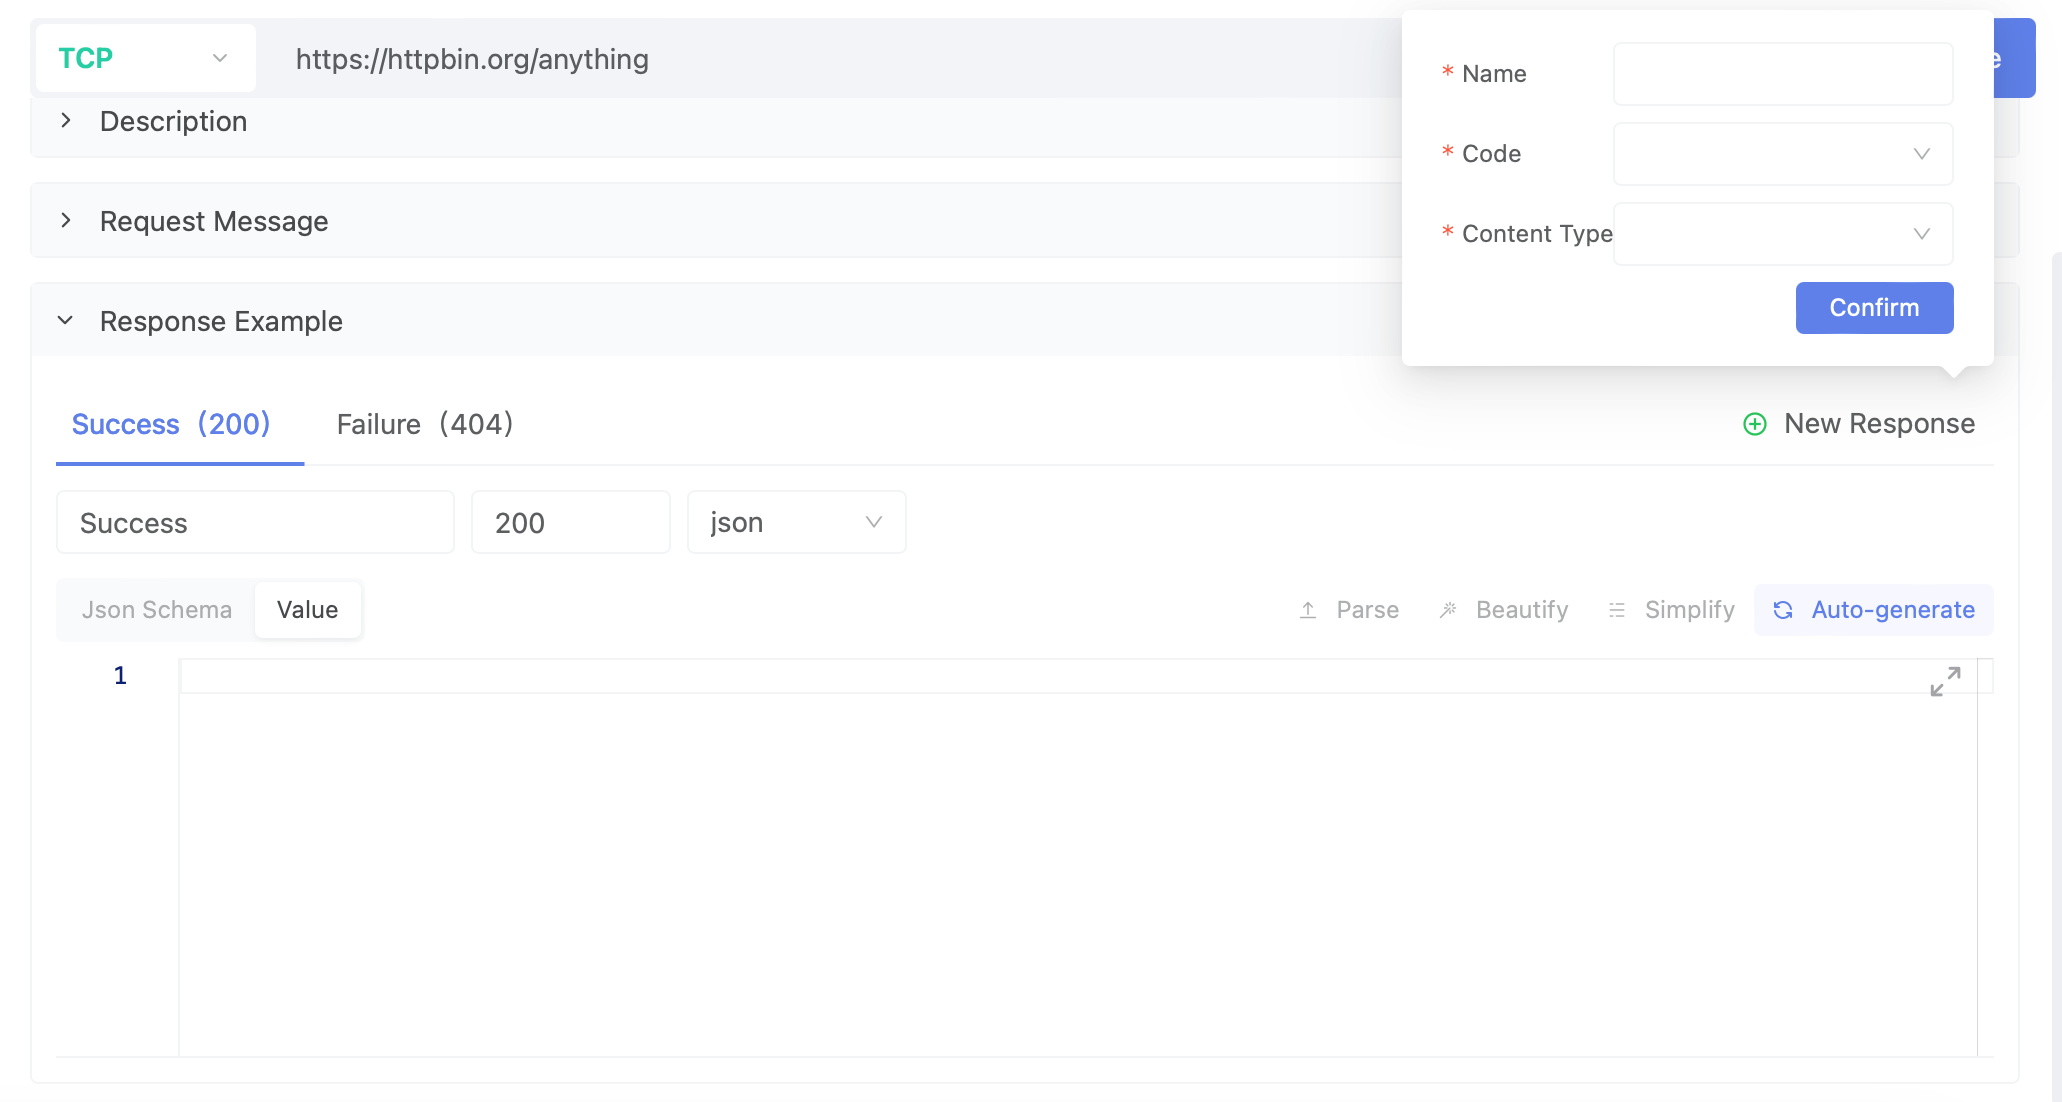Expand the code editor to fullscreen
This screenshot has width=2062, height=1102.
click(x=1945, y=682)
